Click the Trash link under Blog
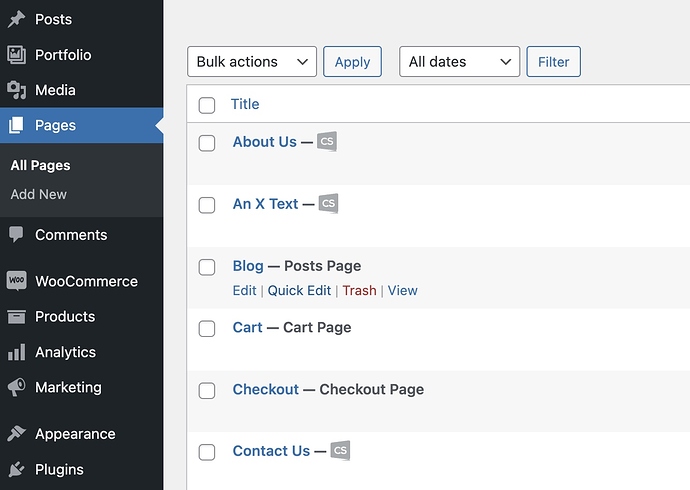This screenshot has width=690, height=490. (359, 291)
